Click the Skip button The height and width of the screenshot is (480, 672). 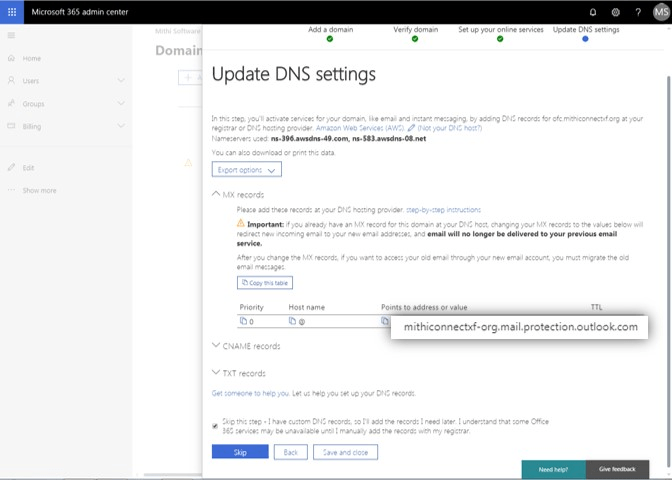(240, 452)
